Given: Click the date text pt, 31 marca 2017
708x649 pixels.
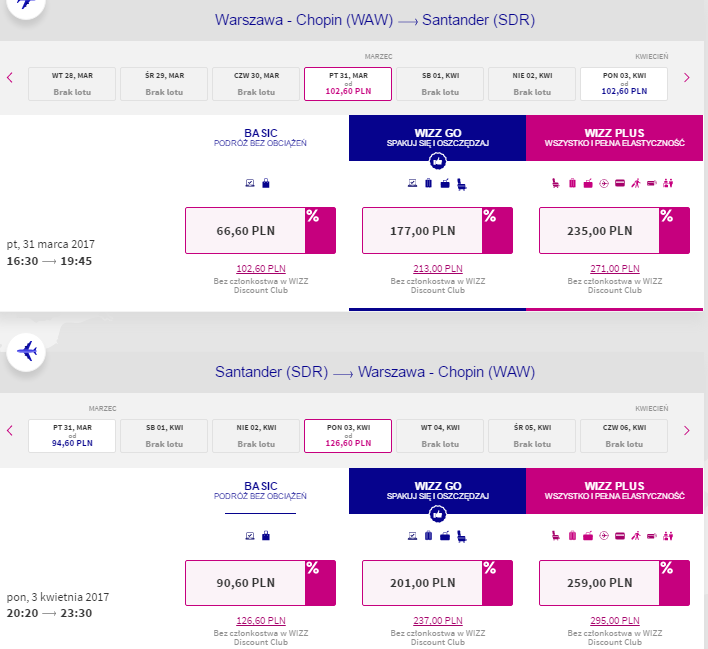Looking at the screenshot, I should [51, 244].
